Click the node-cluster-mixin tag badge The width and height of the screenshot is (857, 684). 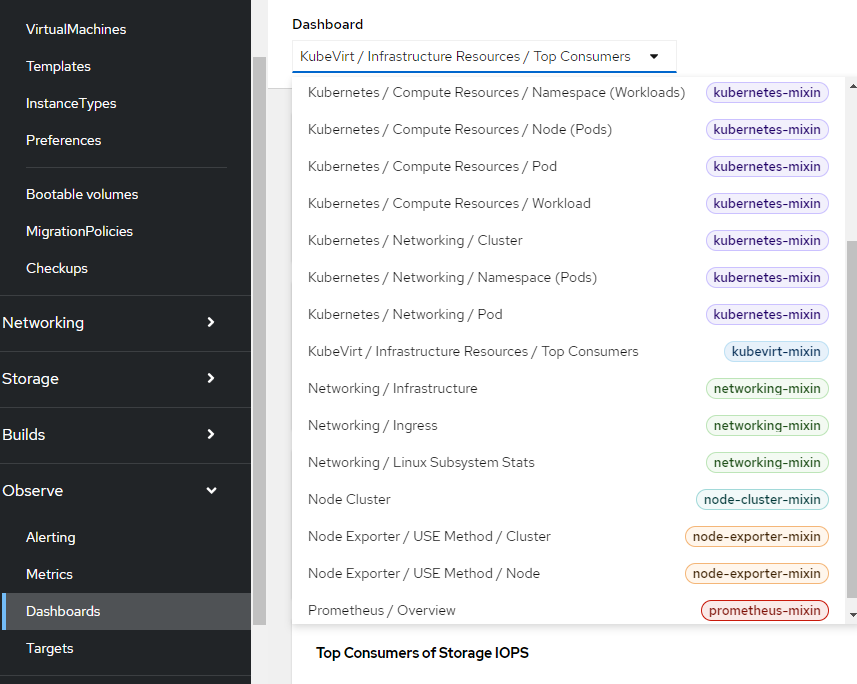[x=762, y=499]
